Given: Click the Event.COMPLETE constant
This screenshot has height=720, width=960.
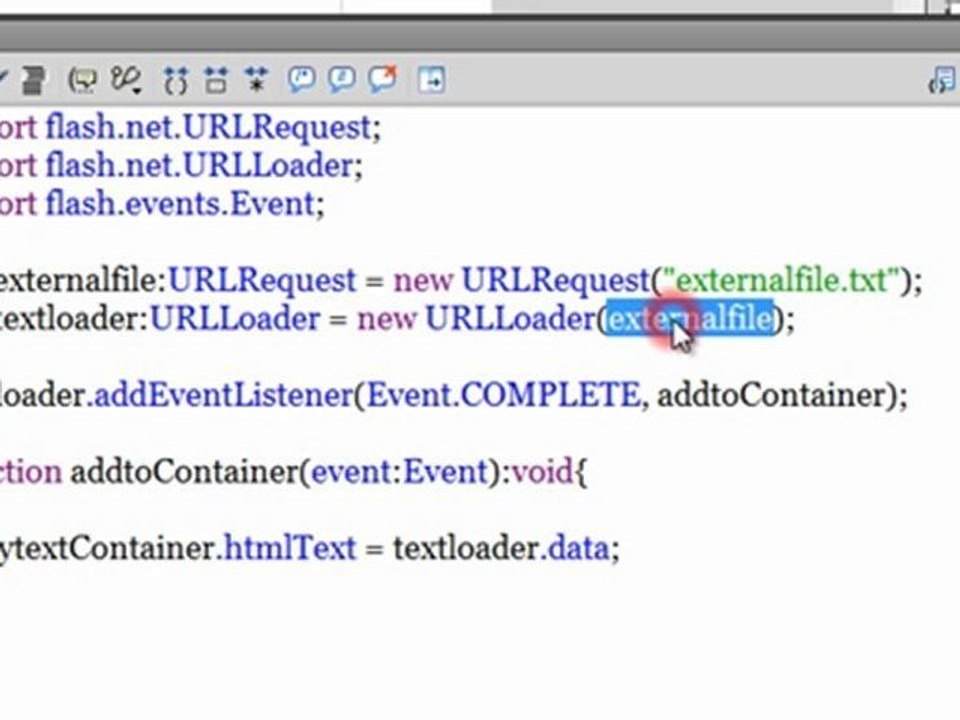Looking at the screenshot, I should coord(503,396).
